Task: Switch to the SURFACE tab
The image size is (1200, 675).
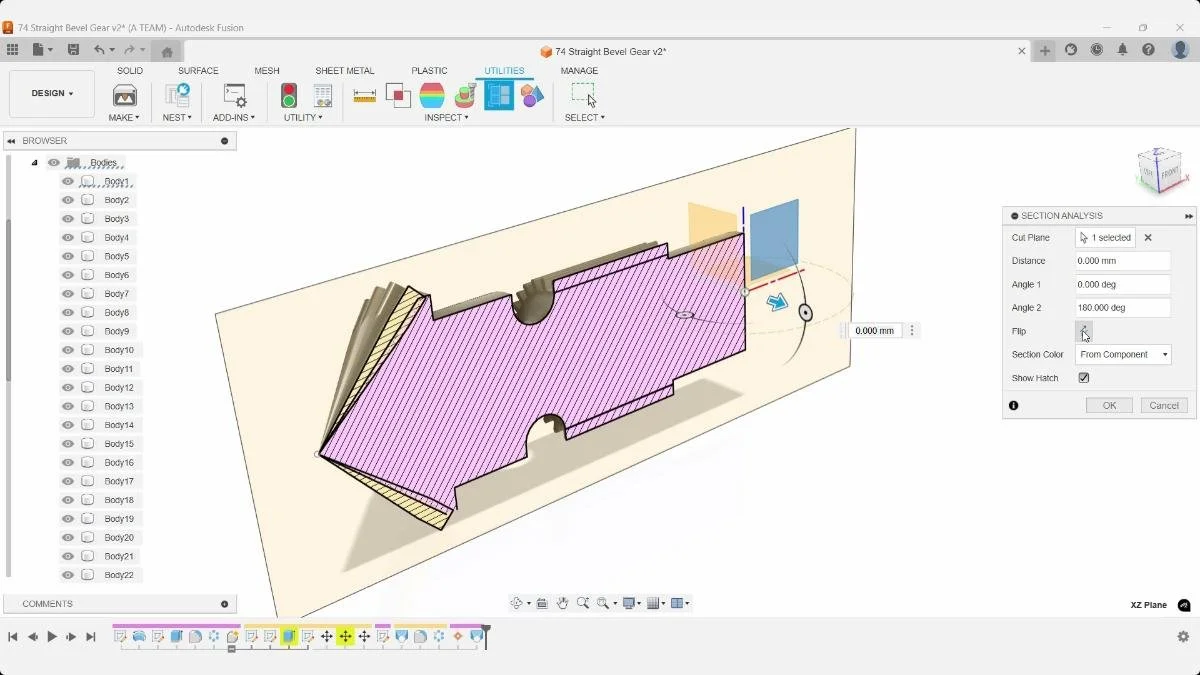Action: pyautogui.click(x=198, y=71)
